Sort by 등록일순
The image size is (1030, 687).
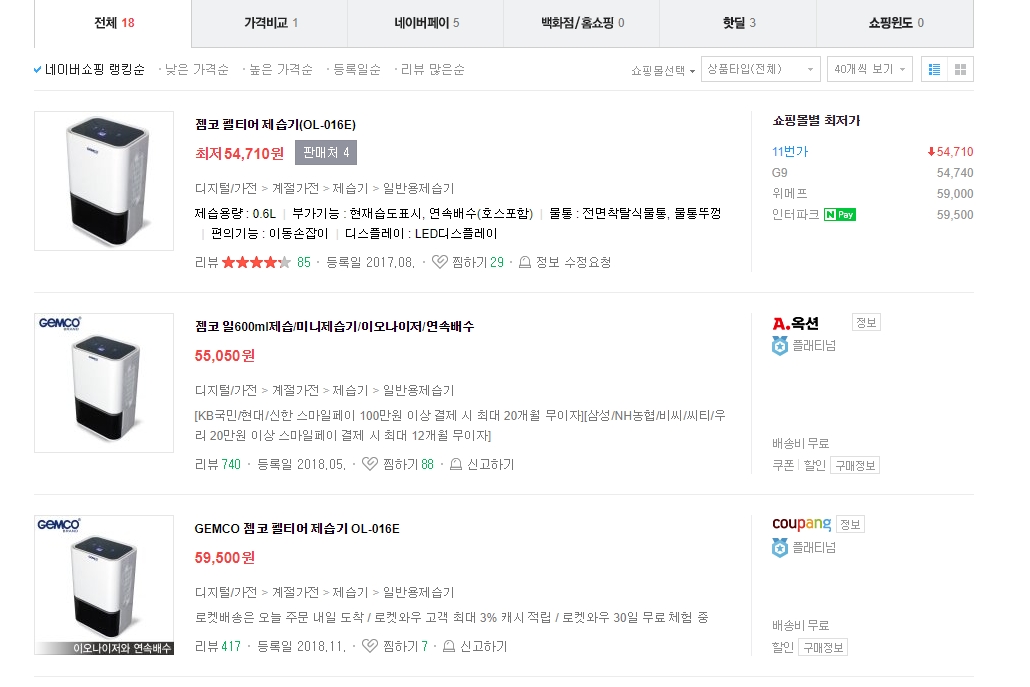pos(357,69)
